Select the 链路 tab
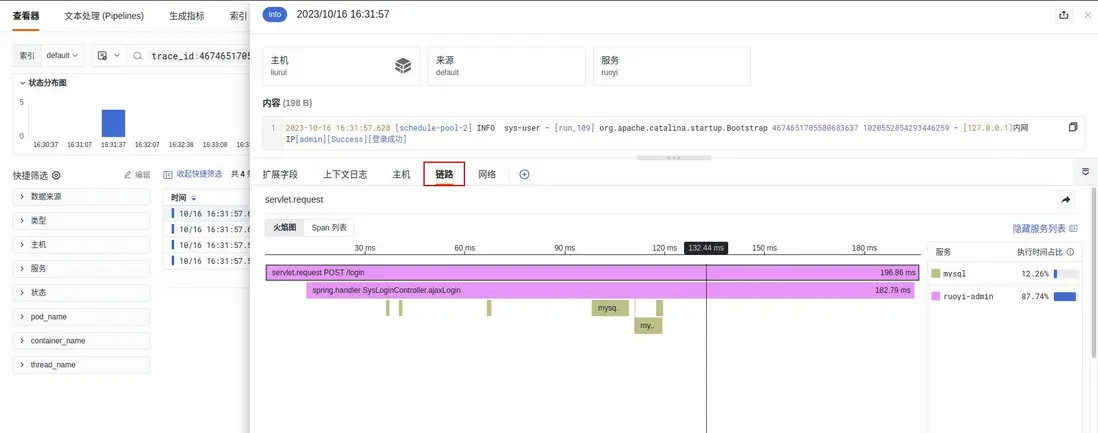This screenshot has width=1098, height=433. coord(445,174)
